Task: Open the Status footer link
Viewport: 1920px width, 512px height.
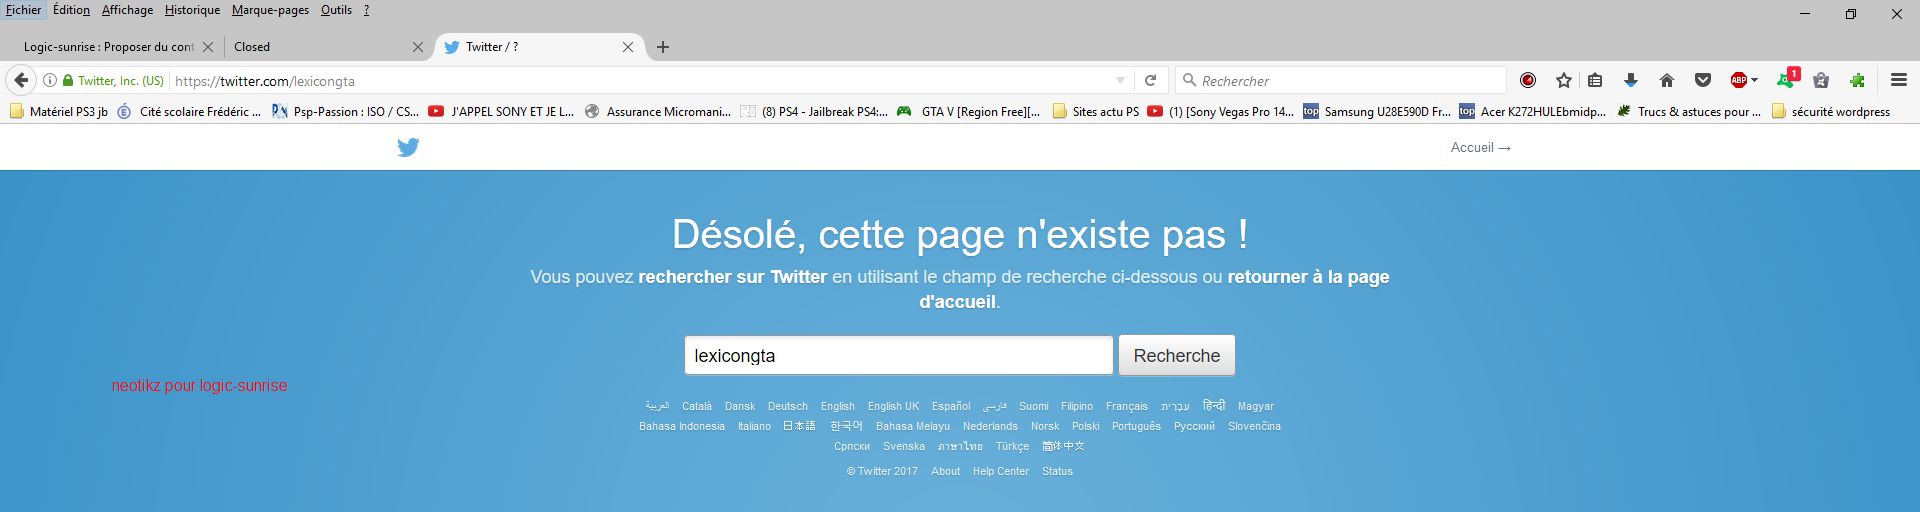Action: 1057,471
